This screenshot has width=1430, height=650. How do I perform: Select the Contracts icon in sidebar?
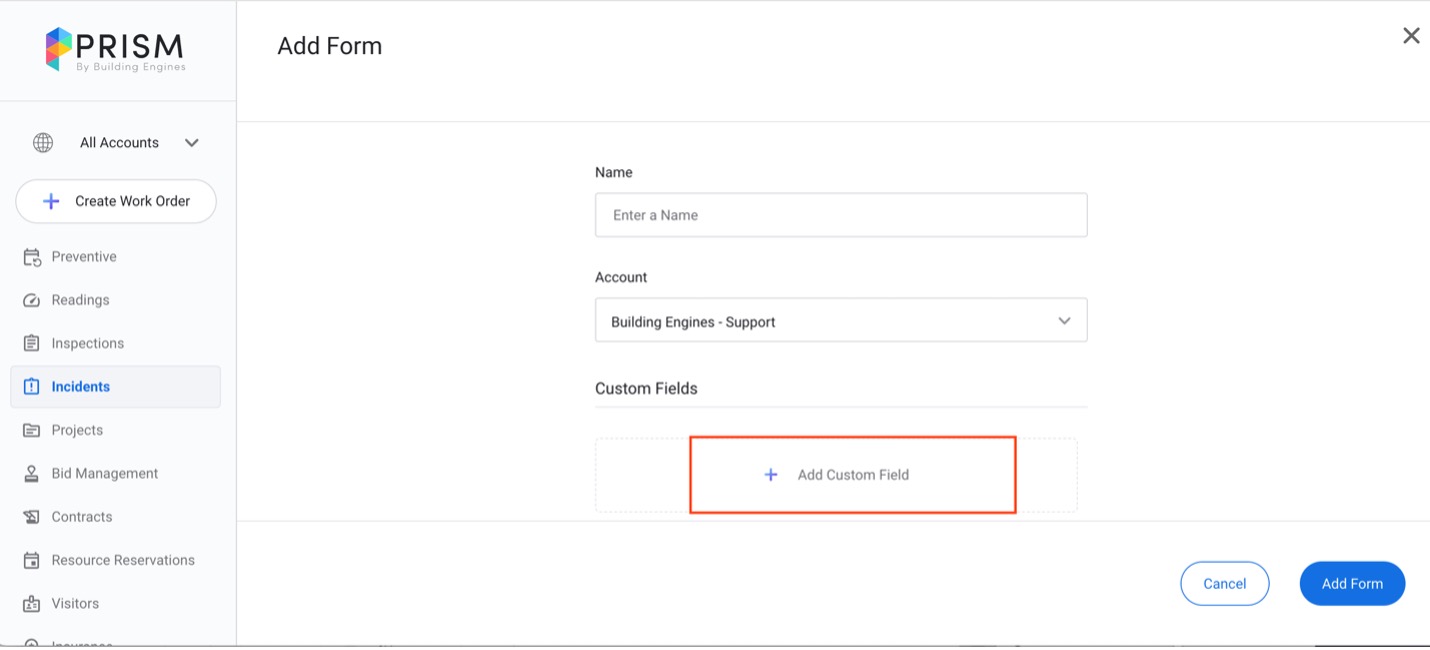[x=32, y=517]
